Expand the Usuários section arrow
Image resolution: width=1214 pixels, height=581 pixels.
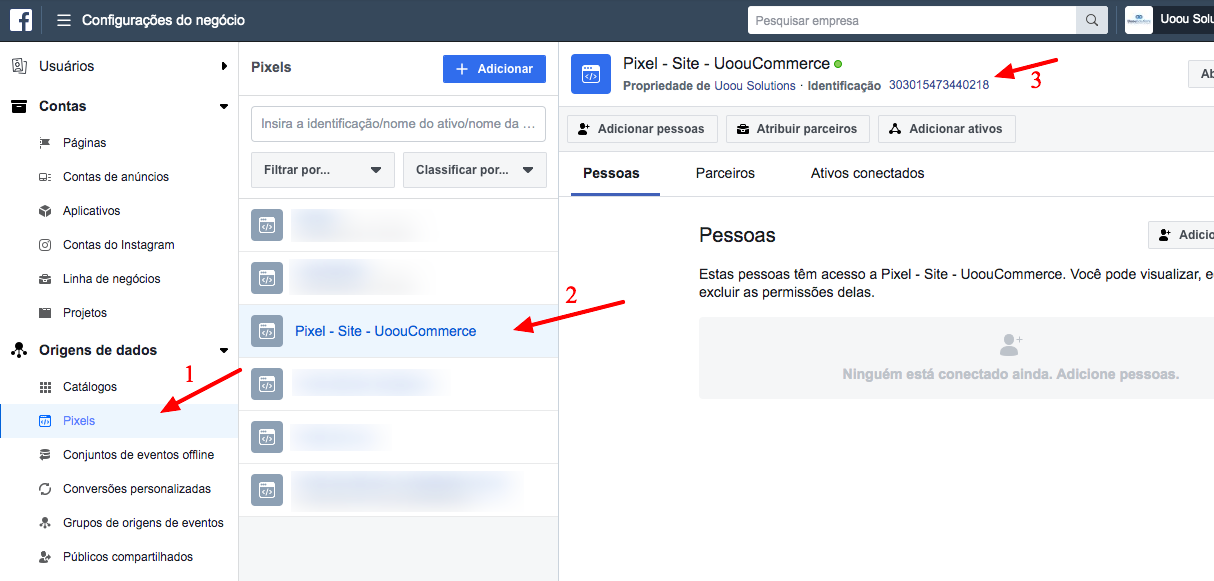(224, 66)
